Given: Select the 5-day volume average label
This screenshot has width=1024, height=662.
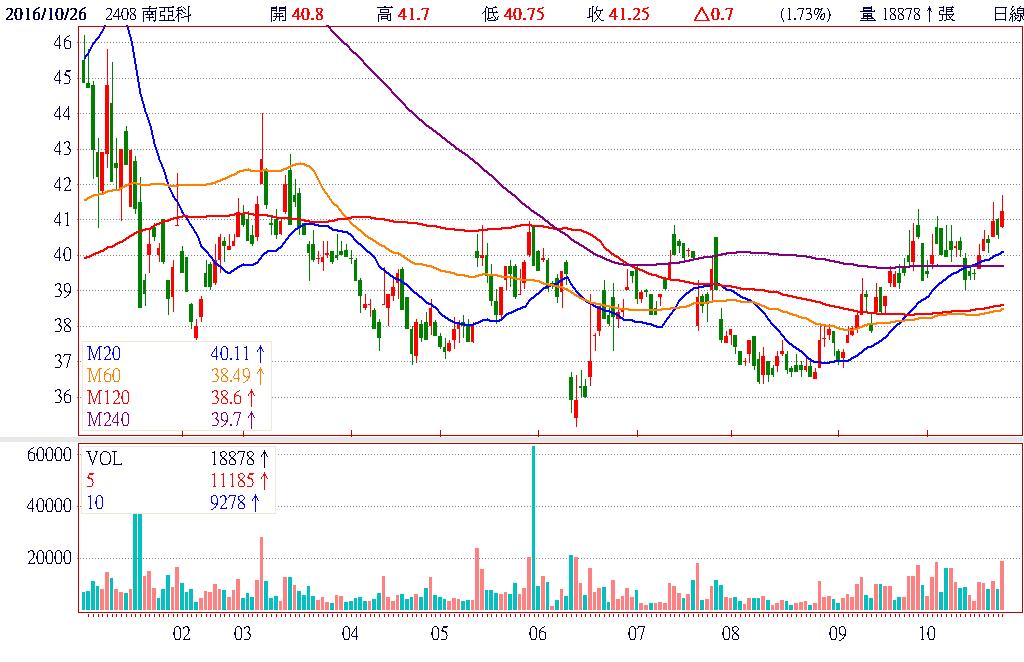Looking at the screenshot, I should 90,482.
